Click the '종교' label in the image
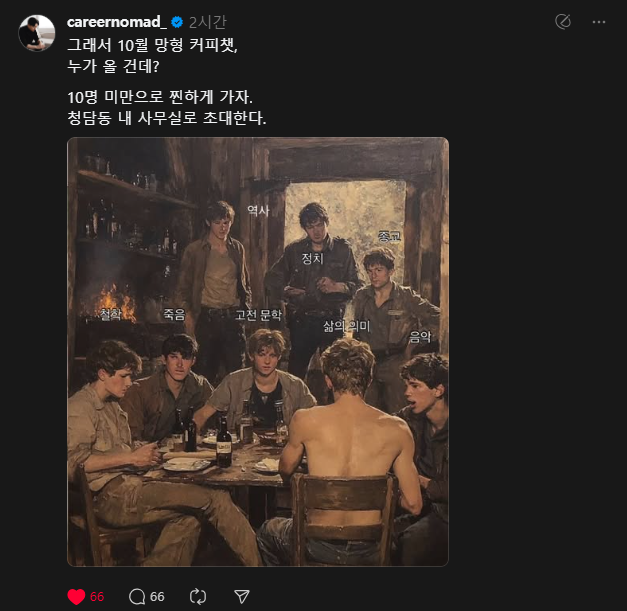 [389, 236]
